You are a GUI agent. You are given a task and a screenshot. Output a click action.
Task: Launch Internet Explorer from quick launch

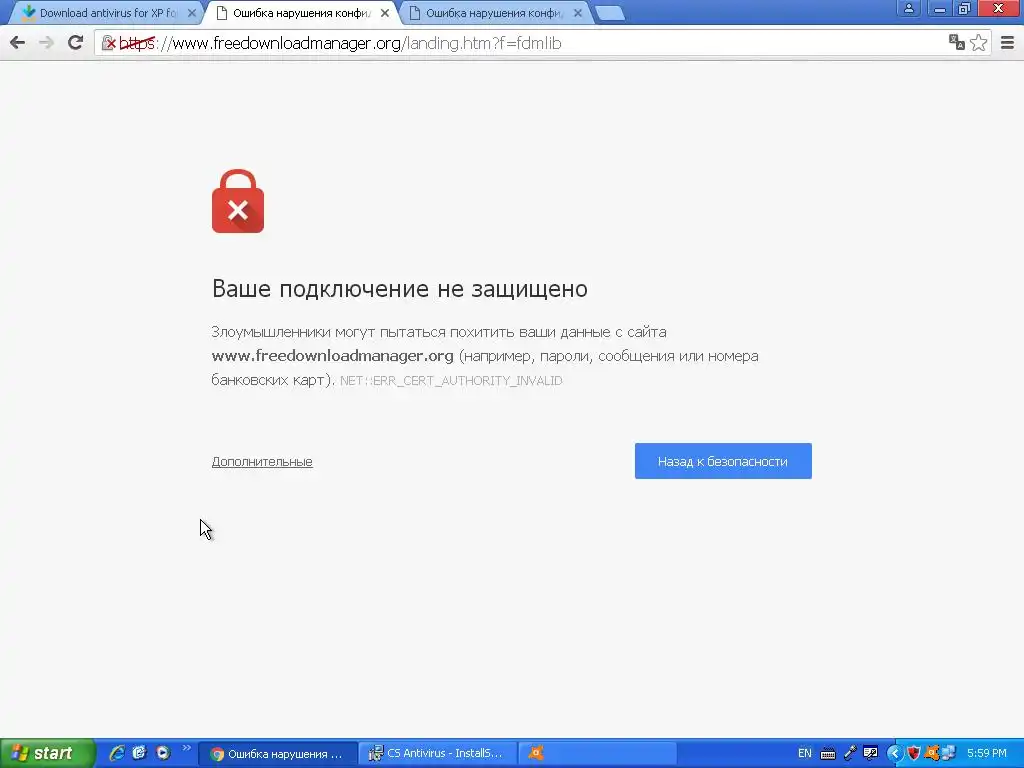(117, 753)
